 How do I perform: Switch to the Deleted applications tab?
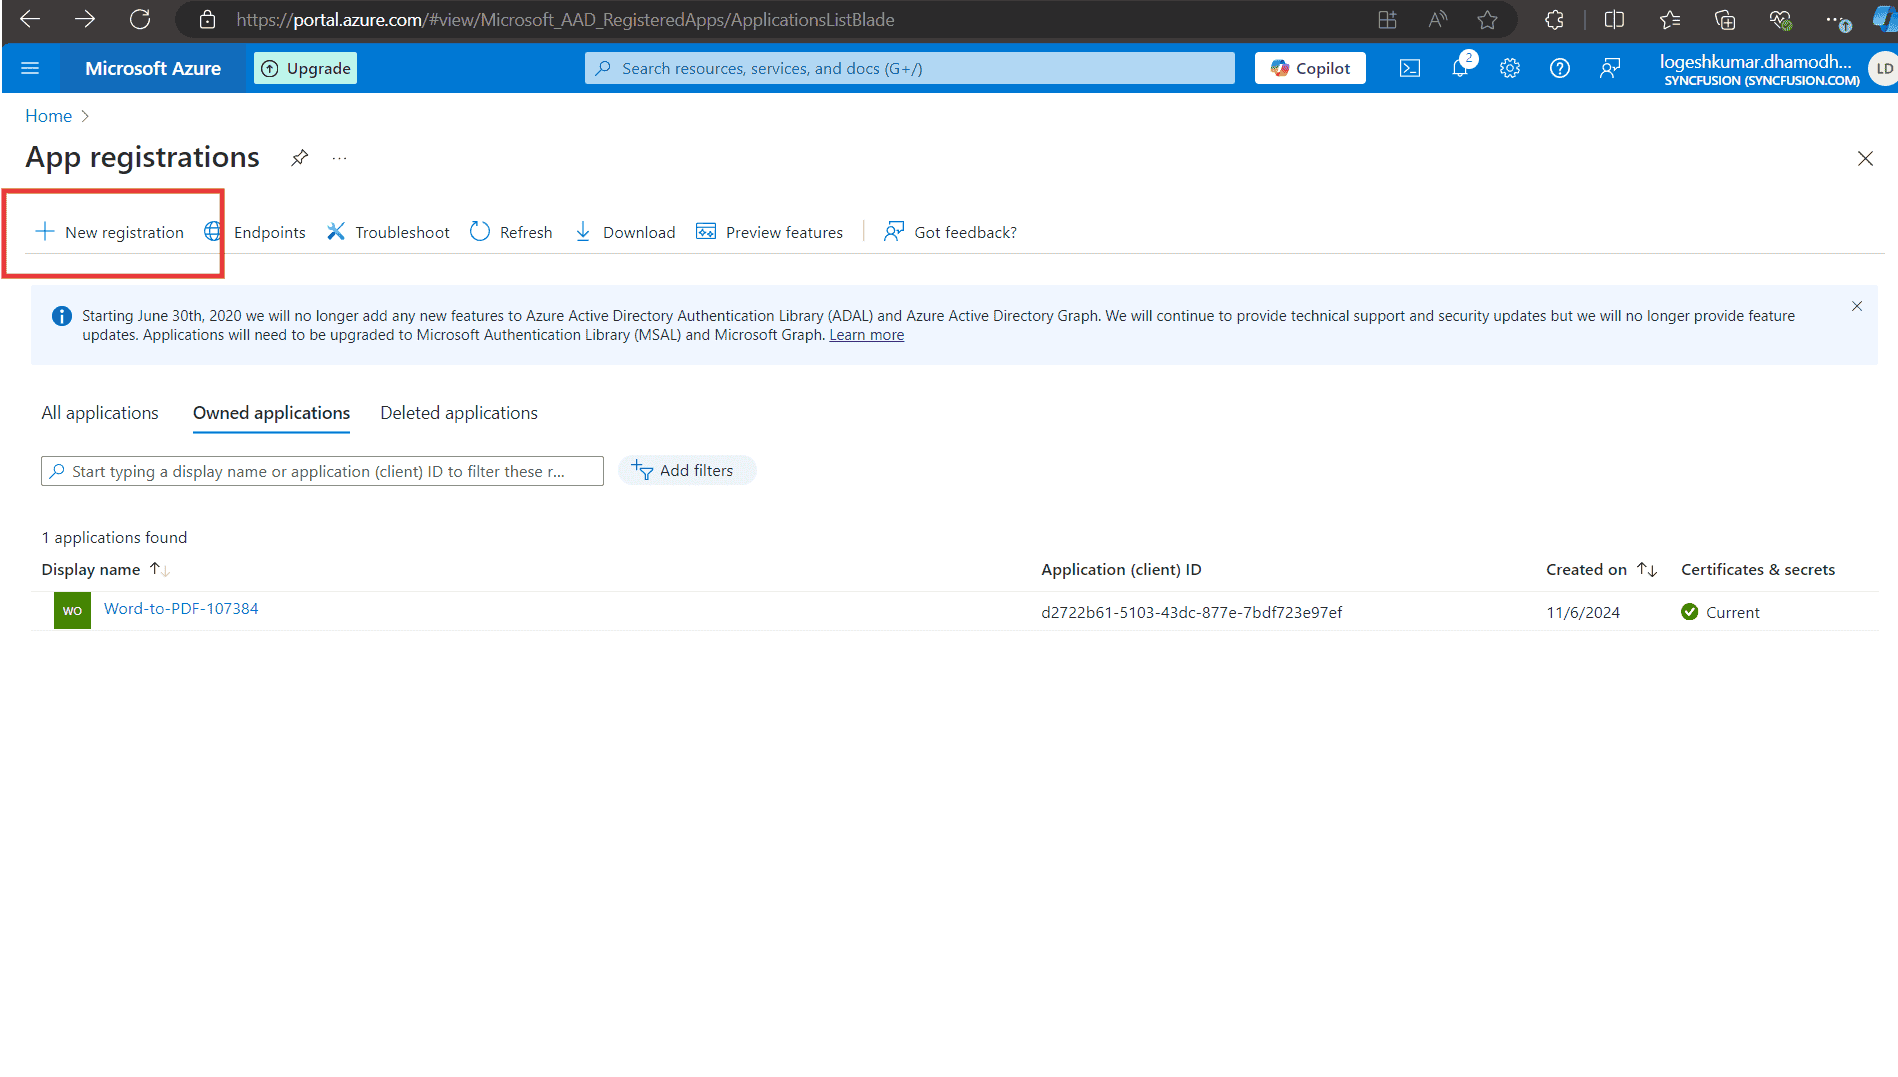tap(458, 412)
